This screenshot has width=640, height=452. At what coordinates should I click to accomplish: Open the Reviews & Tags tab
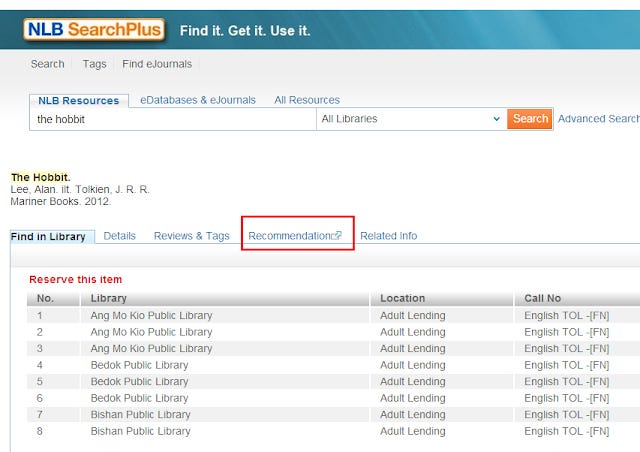tap(191, 236)
